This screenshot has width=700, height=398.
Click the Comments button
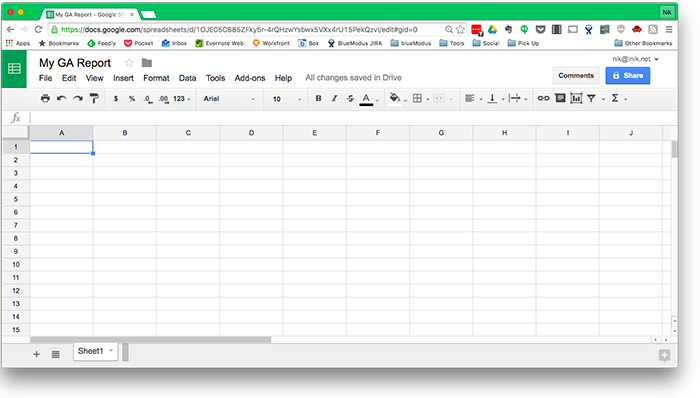click(x=576, y=75)
